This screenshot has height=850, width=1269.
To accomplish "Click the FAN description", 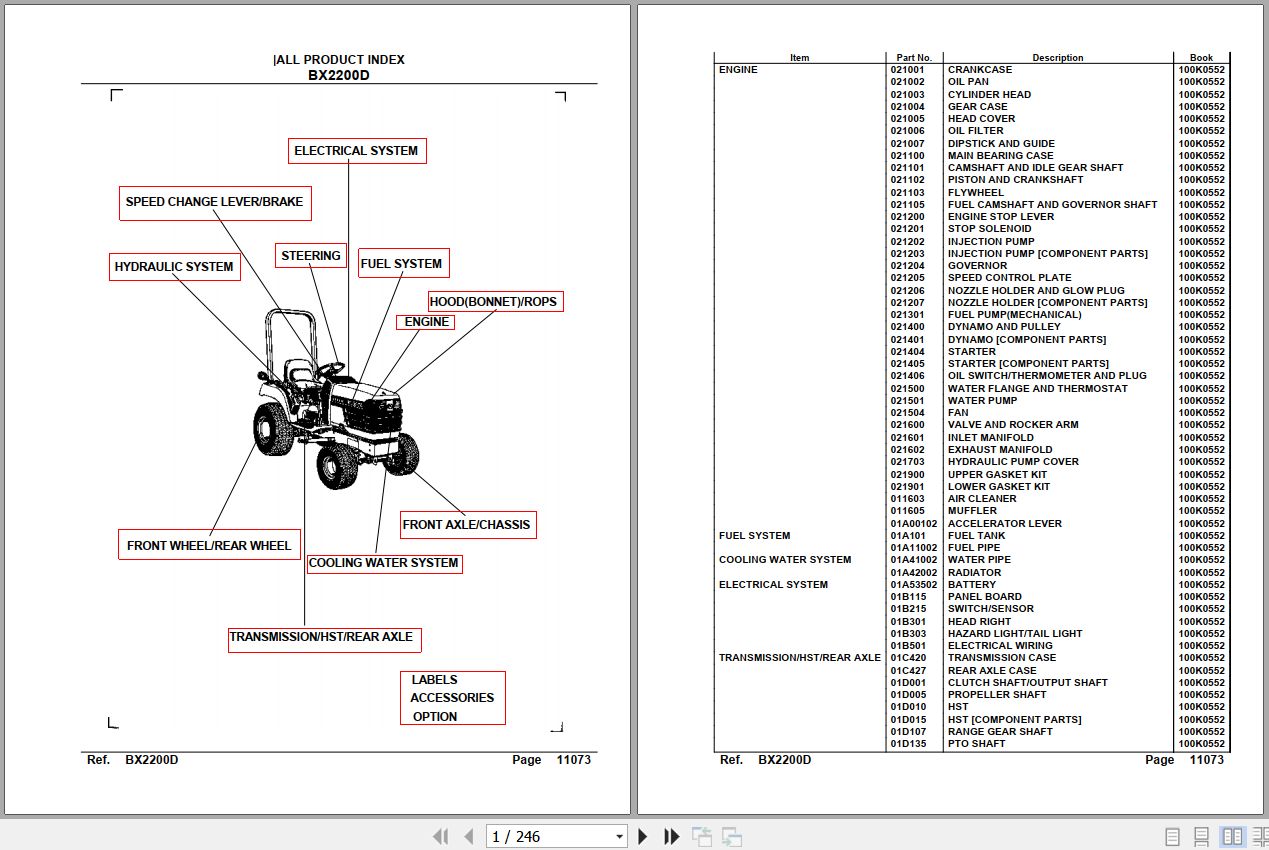I will click(958, 413).
